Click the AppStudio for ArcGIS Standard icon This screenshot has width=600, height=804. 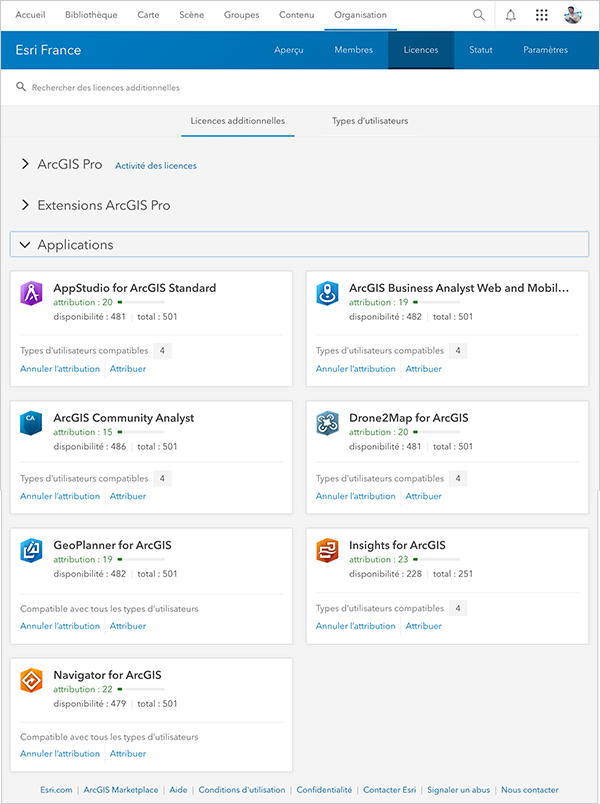point(31,294)
